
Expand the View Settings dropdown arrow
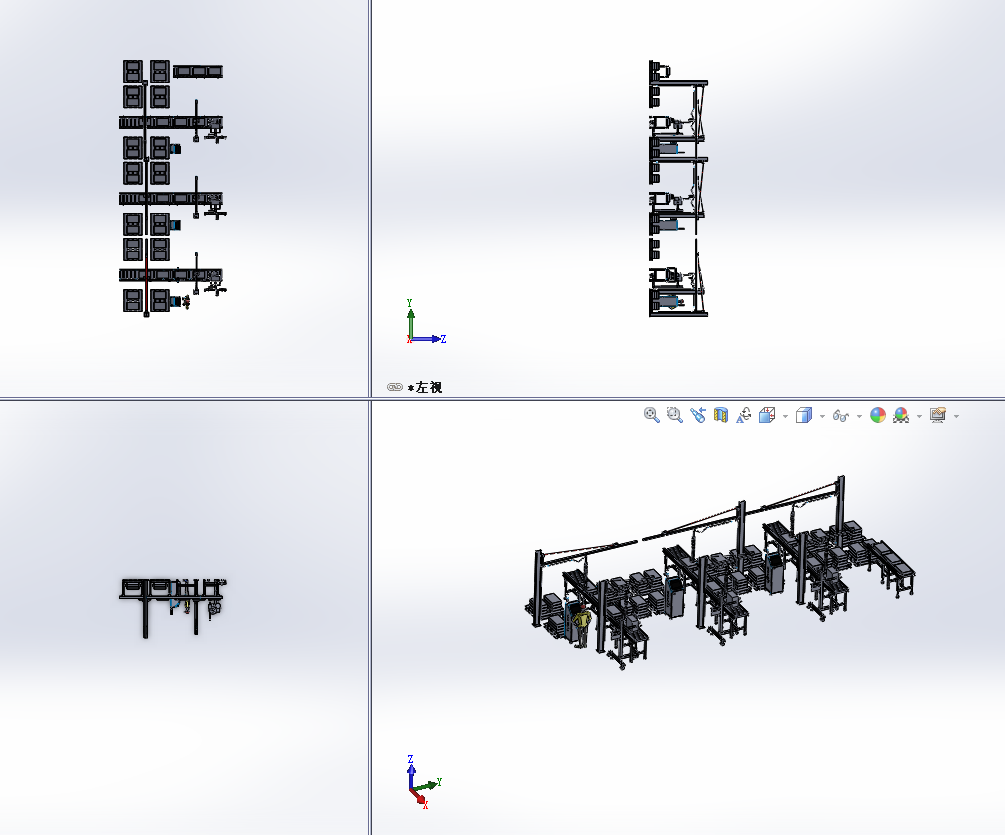tap(956, 417)
